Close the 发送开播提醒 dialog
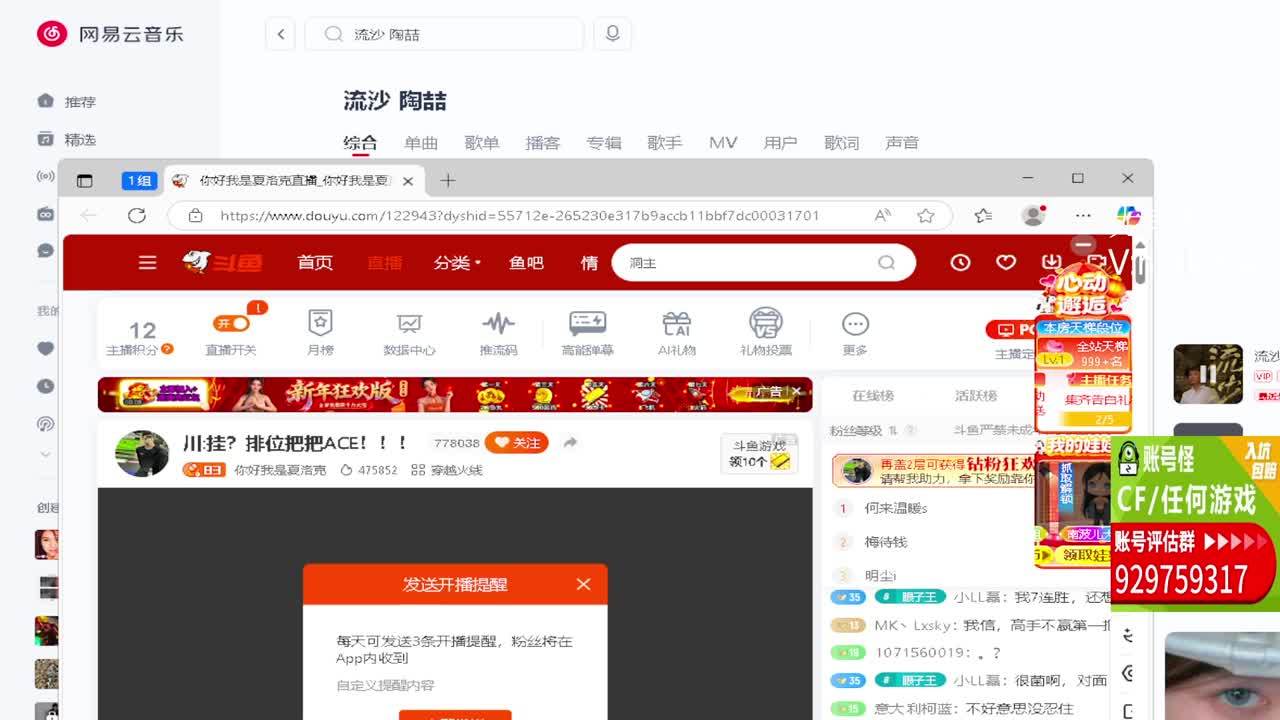Screen dimensions: 1280x720 pyautogui.click(x=583, y=584)
